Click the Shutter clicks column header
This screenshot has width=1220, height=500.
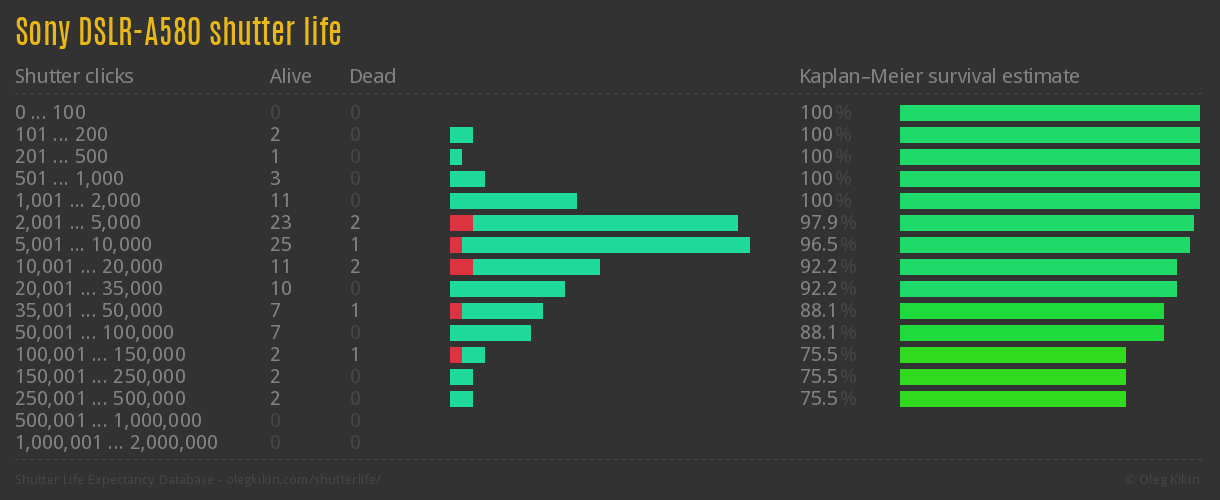click(74, 76)
